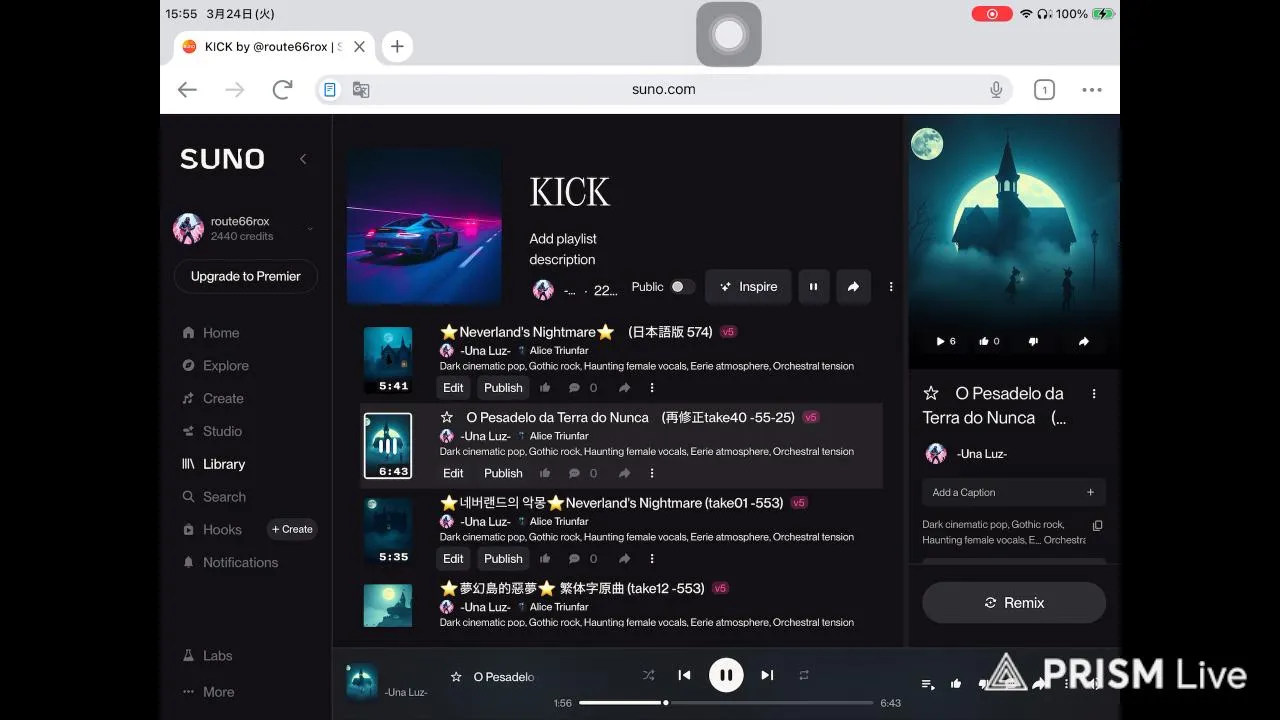This screenshot has height=720, width=1280.
Task: Dislike the song in the right detail panel
Action: 1033,341
